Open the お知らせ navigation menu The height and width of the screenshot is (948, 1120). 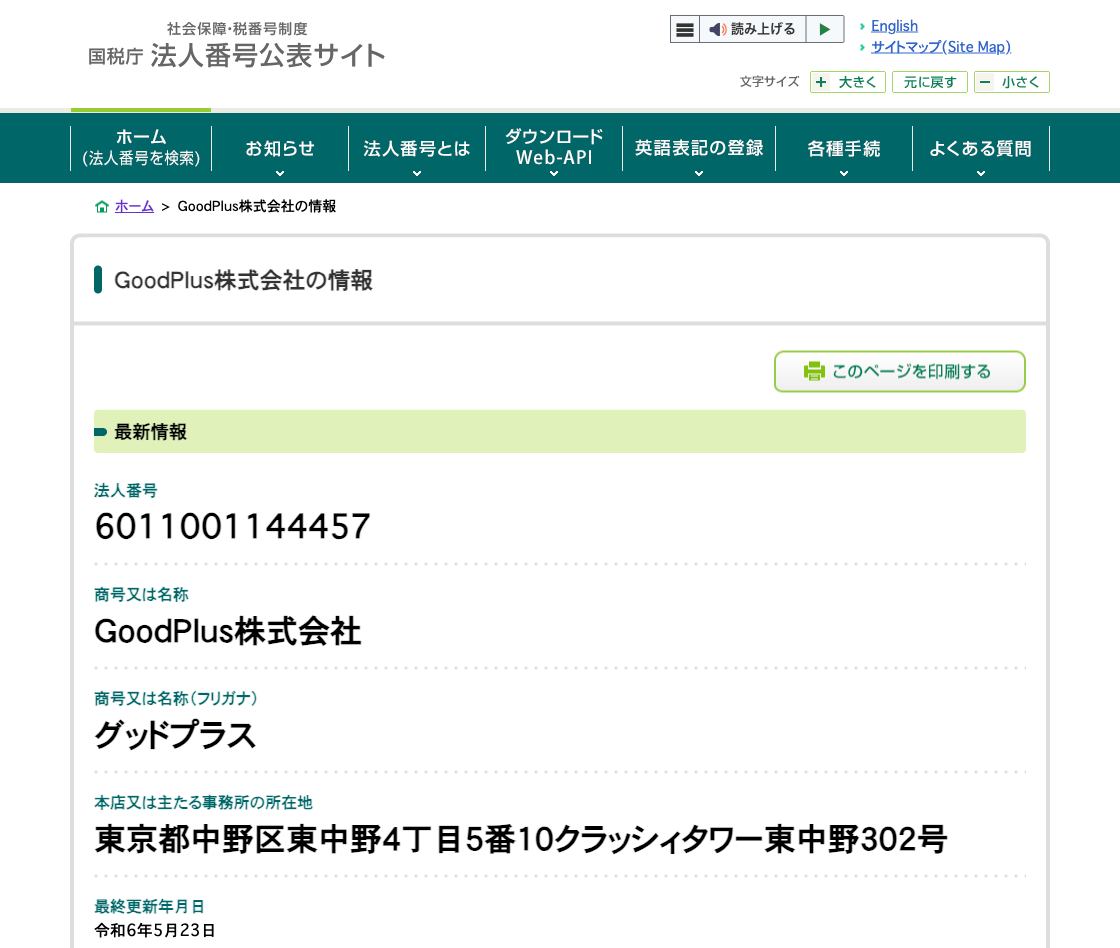pos(280,148)
